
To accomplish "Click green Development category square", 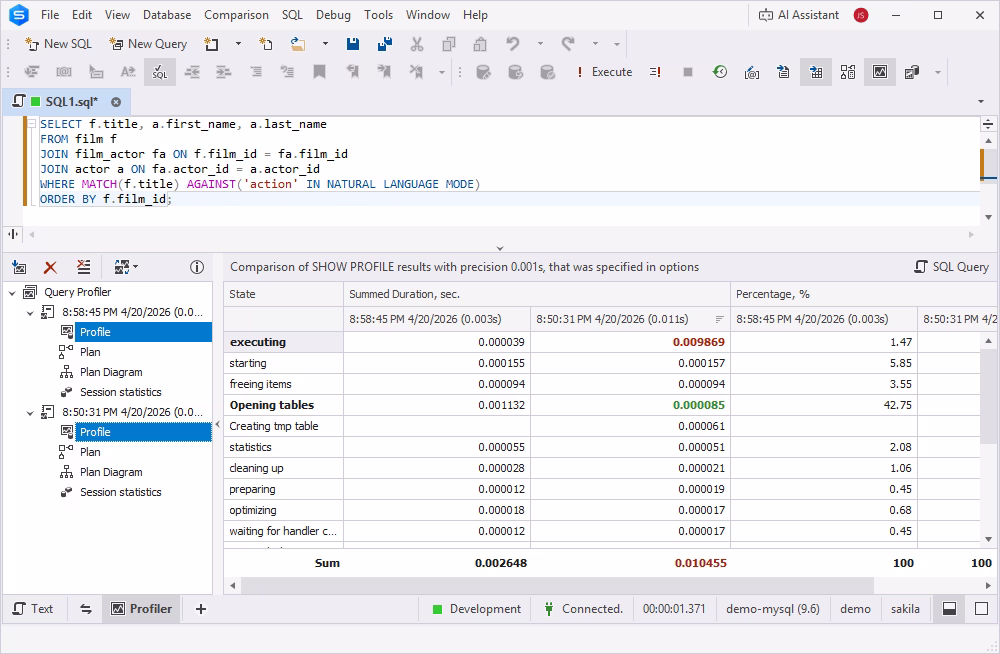I will point(438,609).
